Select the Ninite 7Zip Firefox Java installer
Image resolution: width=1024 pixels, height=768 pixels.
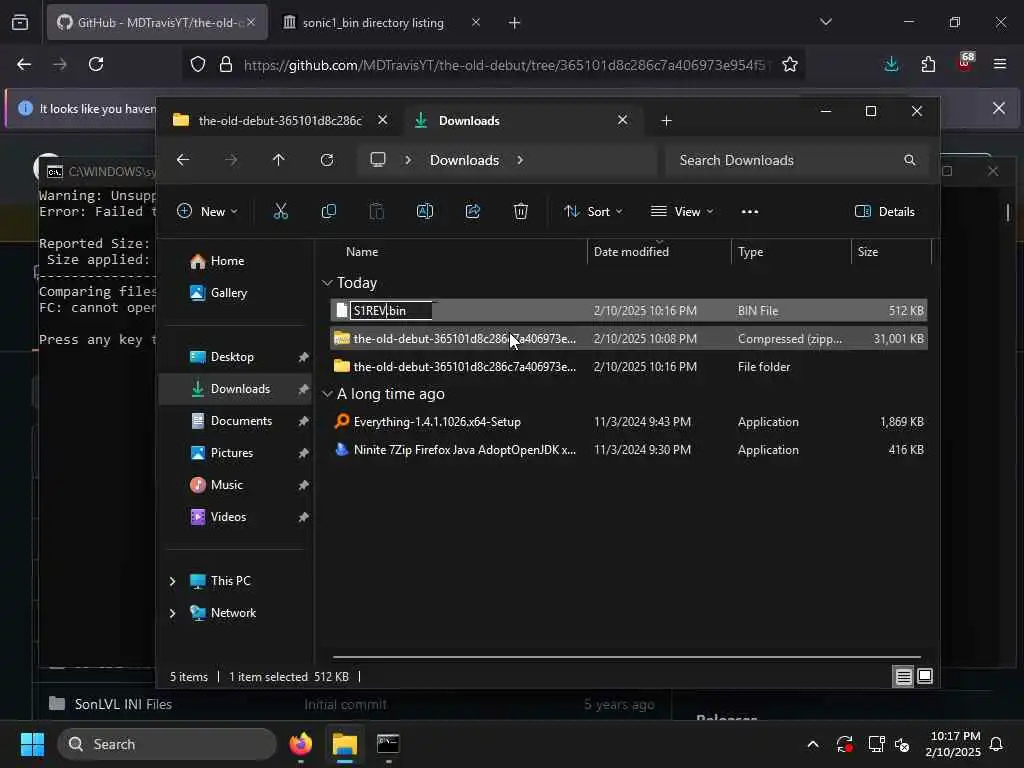(628, 449)
